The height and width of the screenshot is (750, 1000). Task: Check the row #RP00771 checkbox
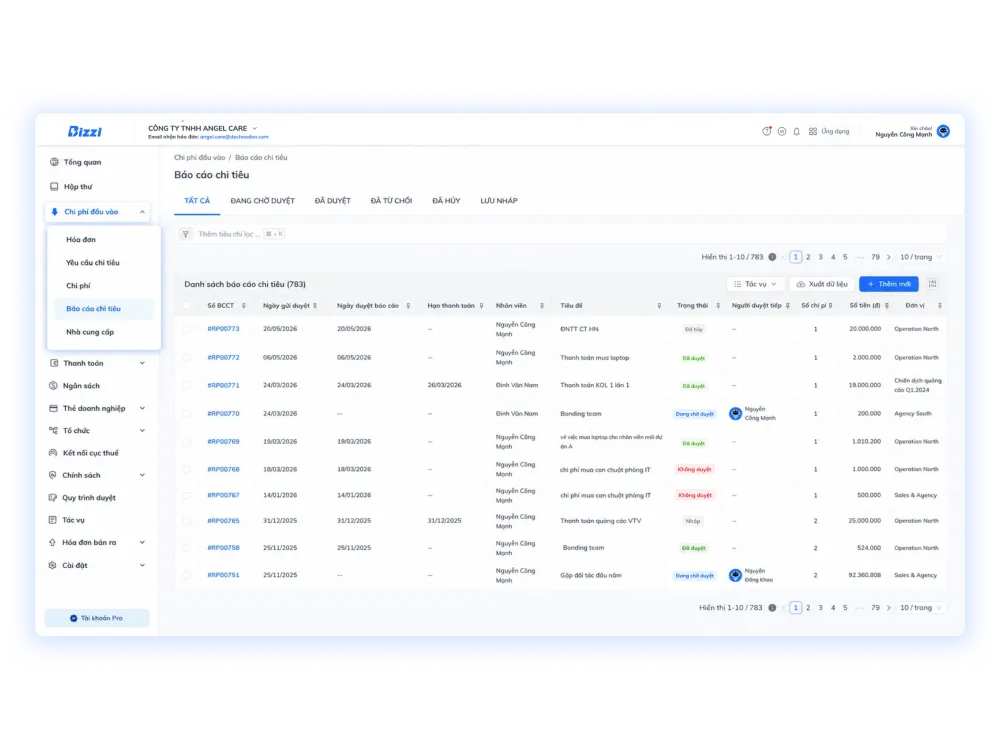(187, 385)
